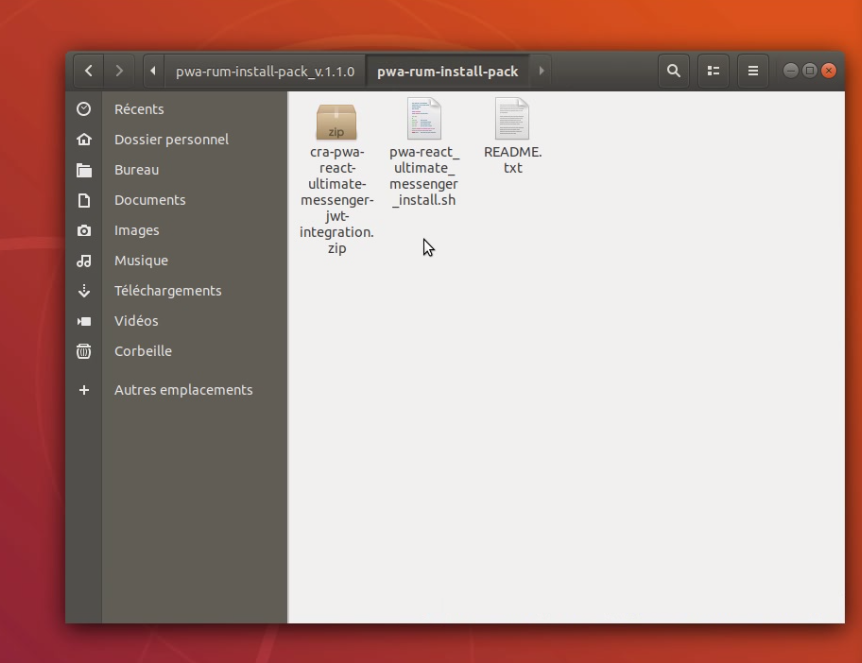Toggle list view layout button

click(714, 71)
